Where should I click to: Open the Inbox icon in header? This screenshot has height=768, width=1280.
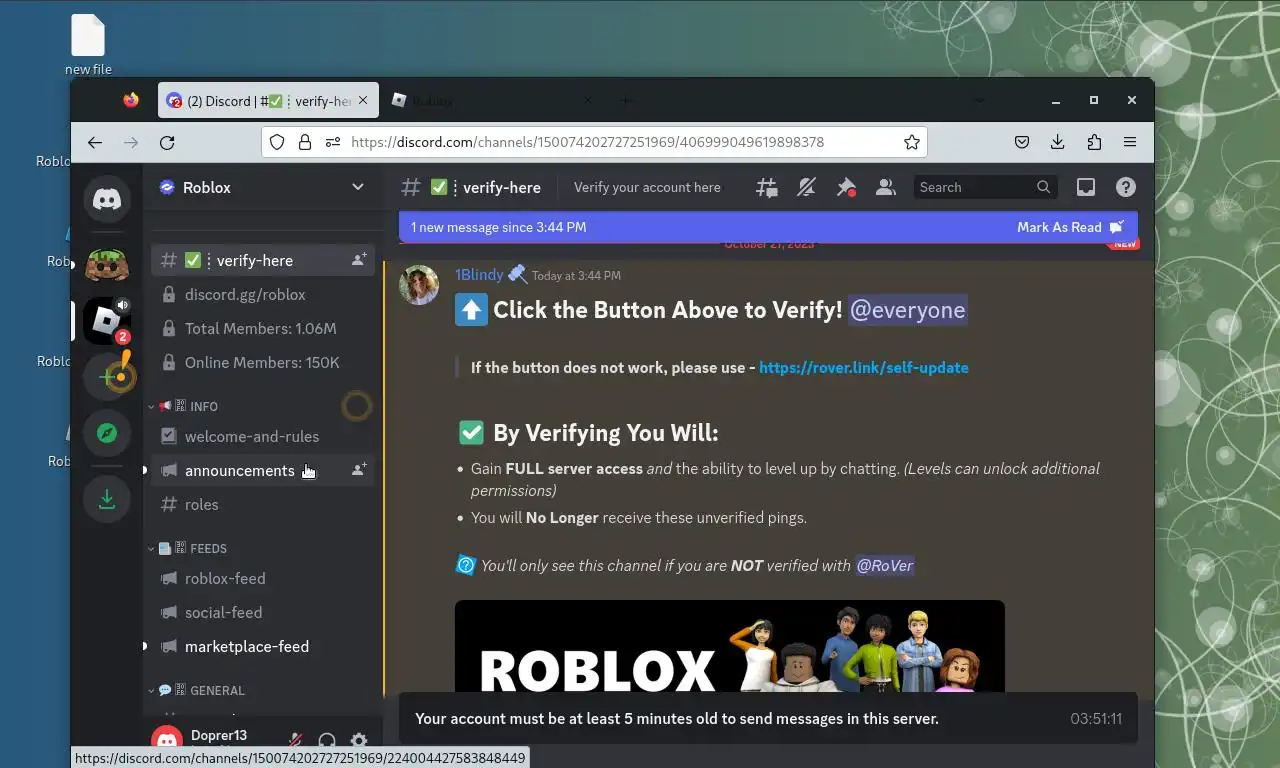coord(1086,187)
